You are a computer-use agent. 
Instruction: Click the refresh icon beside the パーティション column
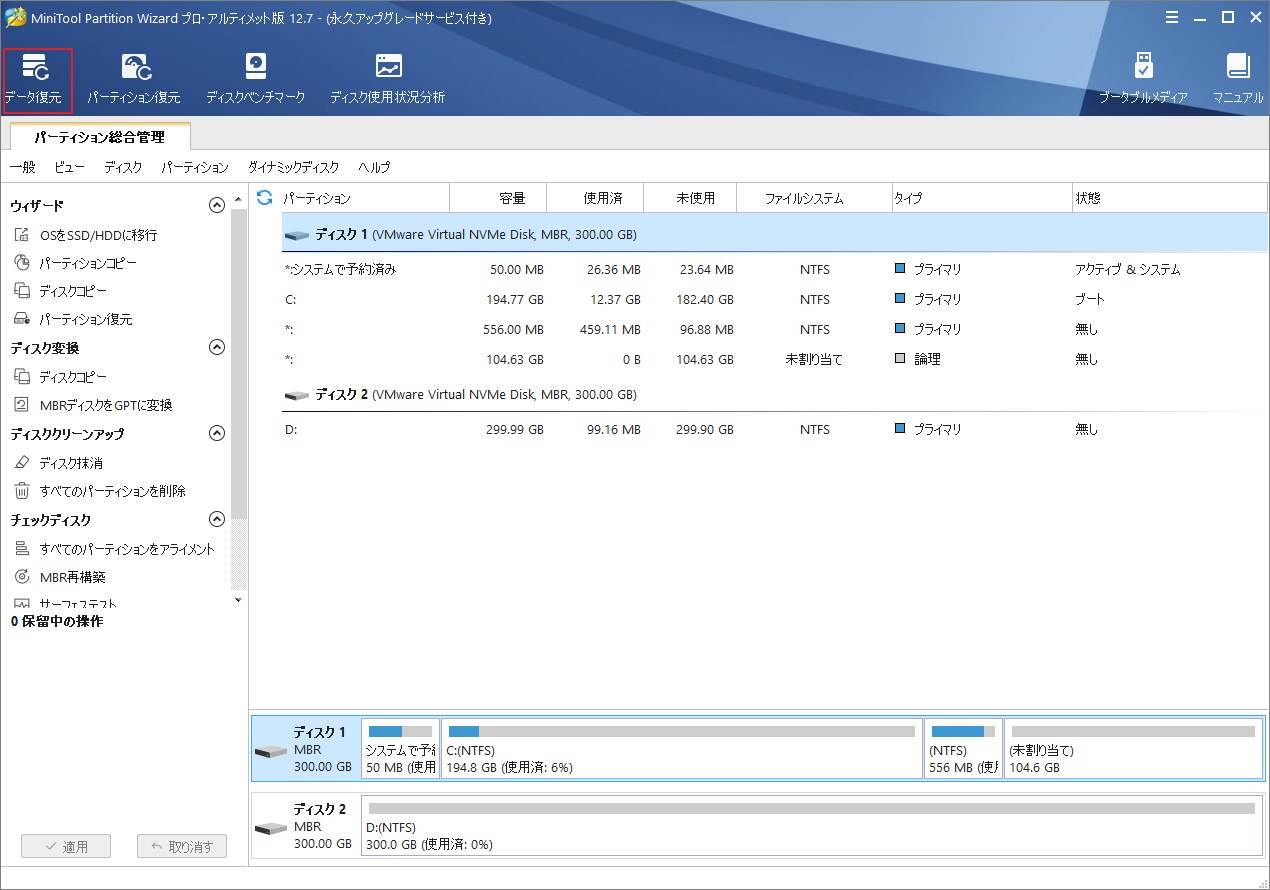265,198
